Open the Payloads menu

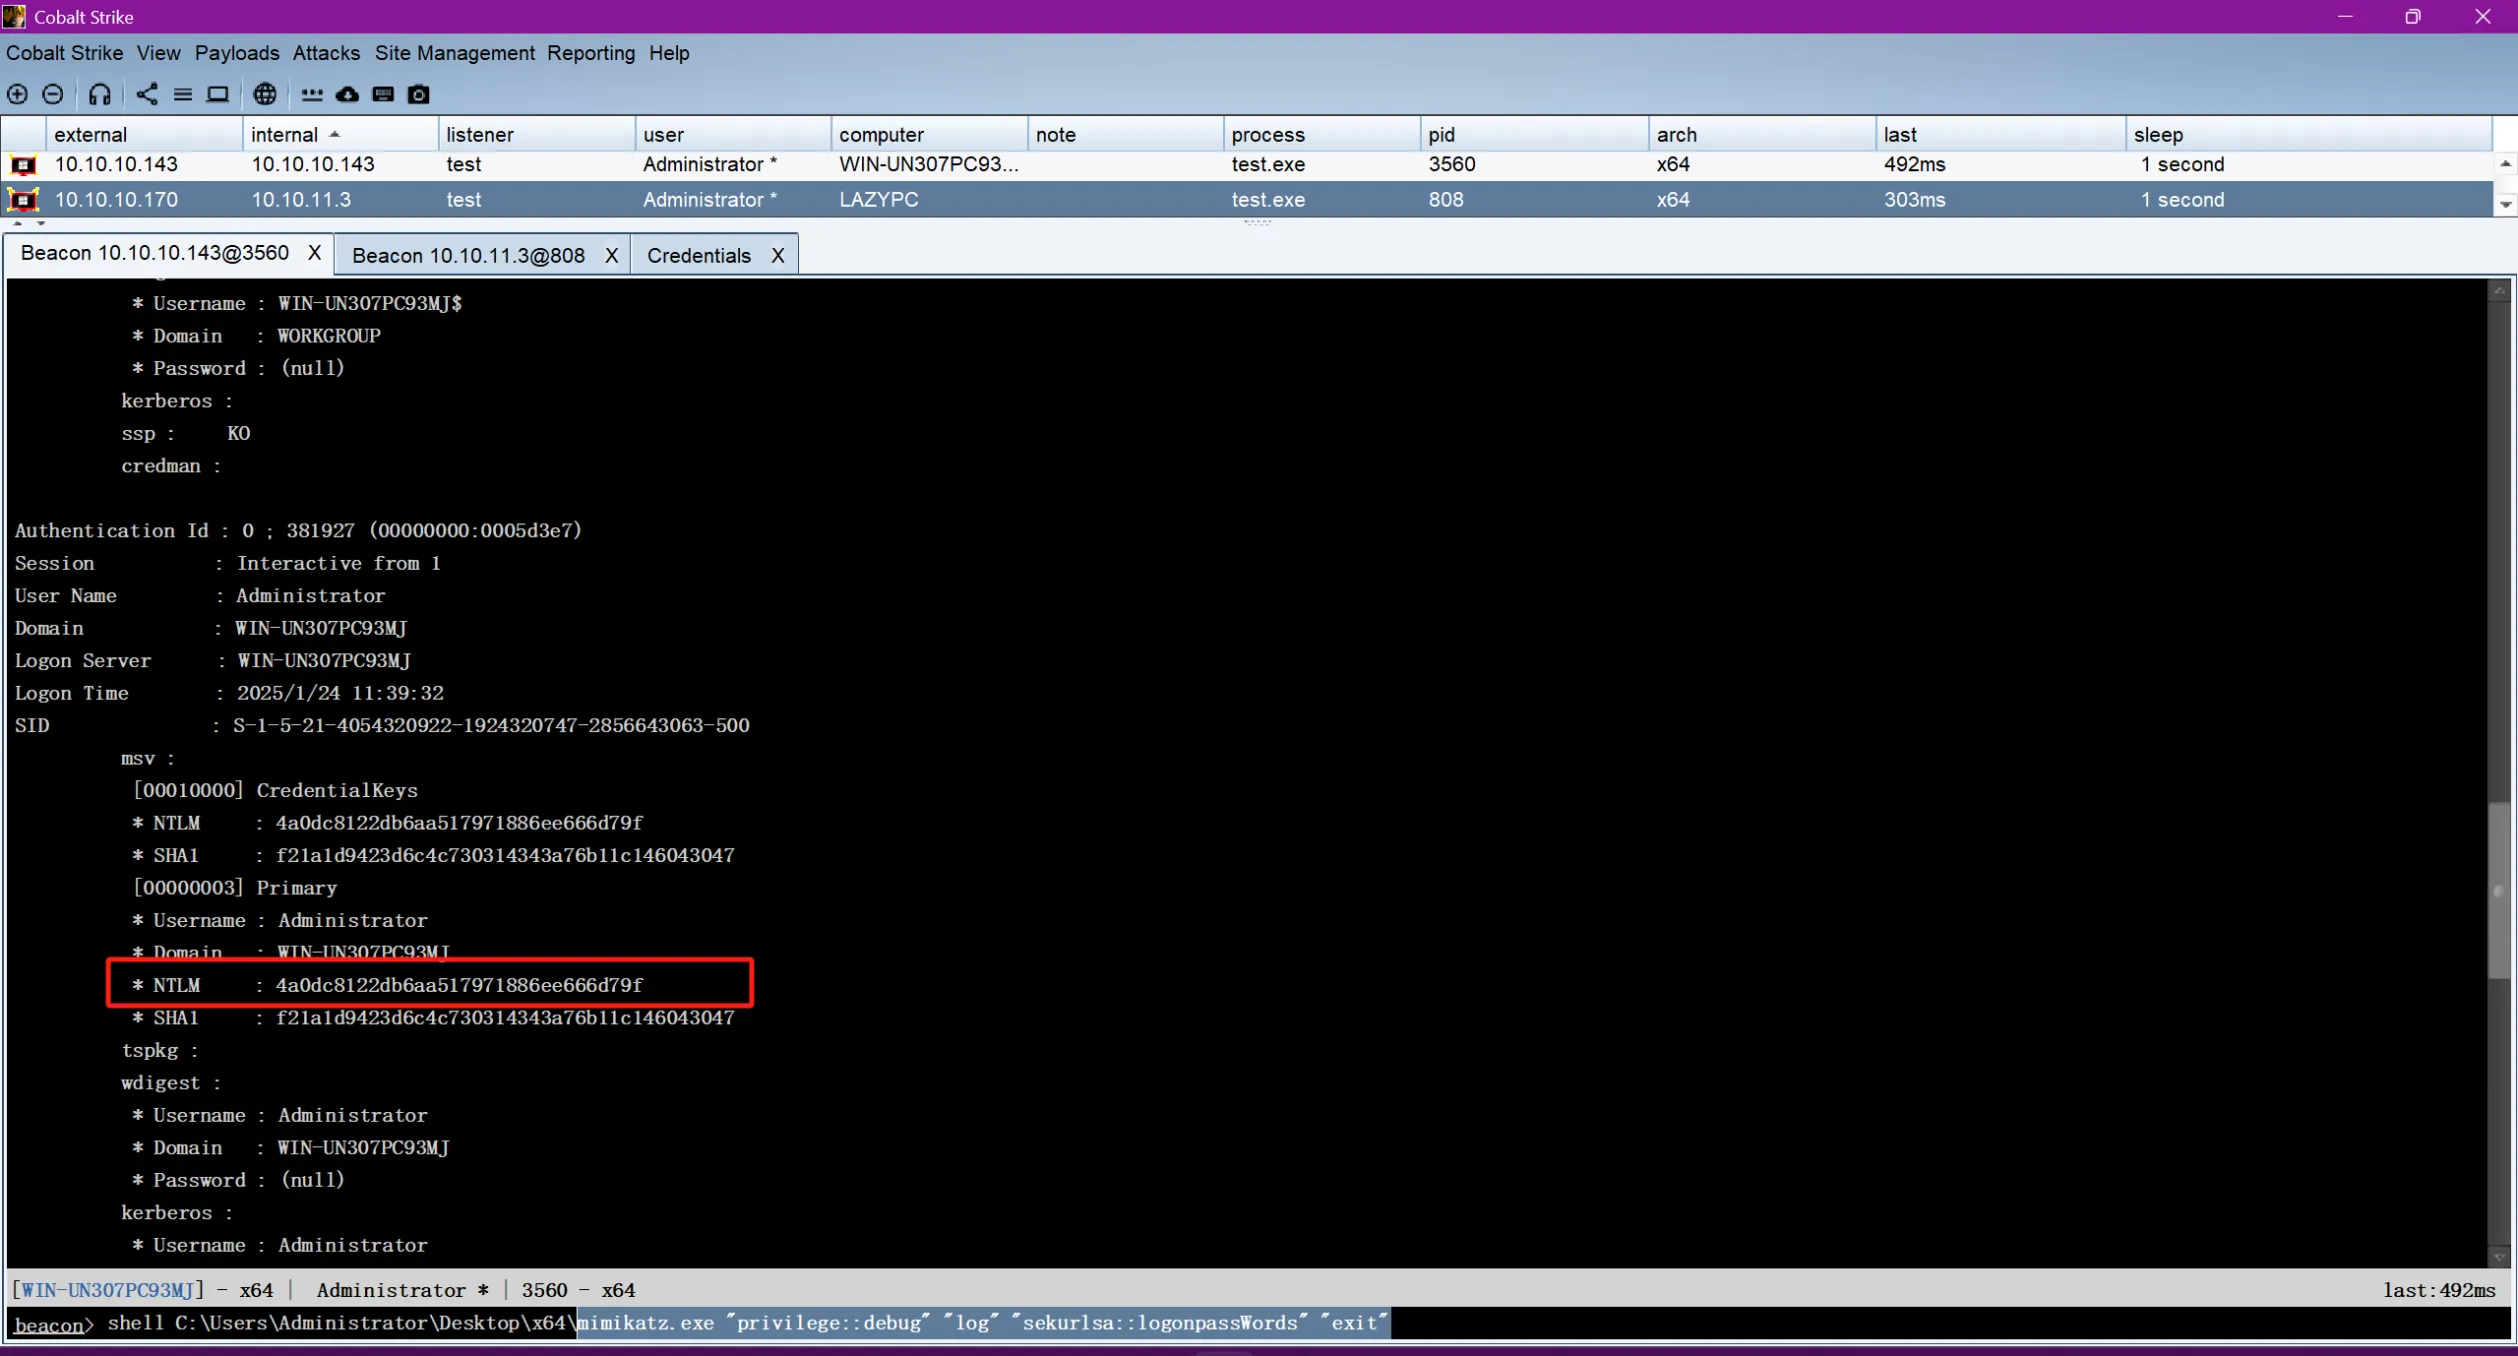tap(237, 53)
